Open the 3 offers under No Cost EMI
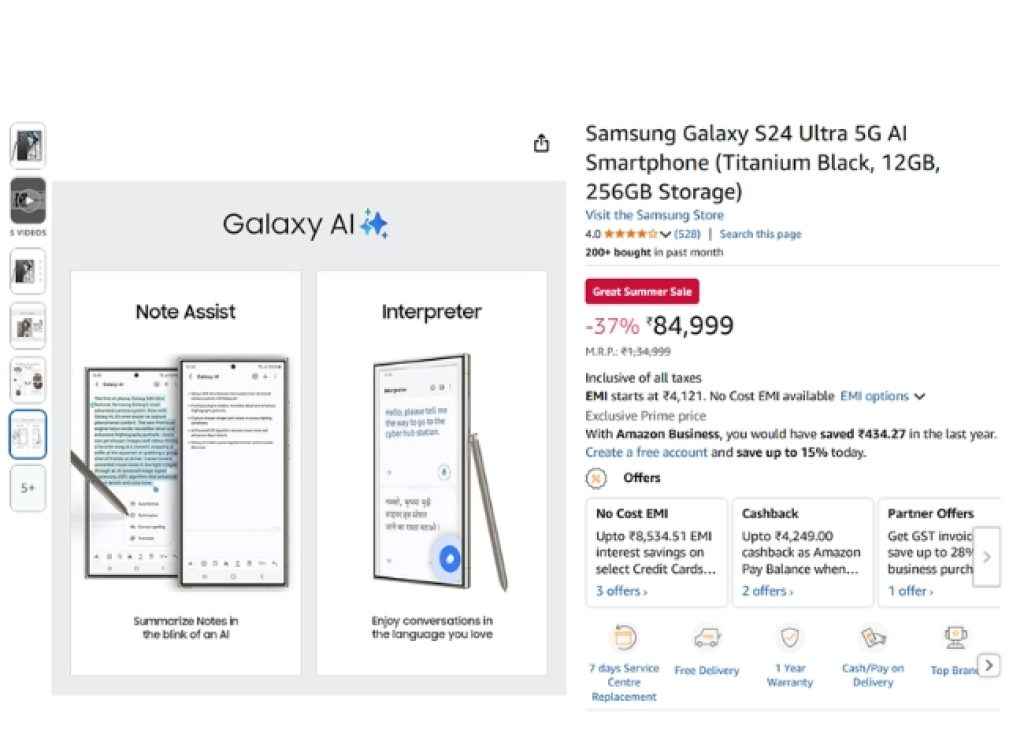 coord(620,591)
